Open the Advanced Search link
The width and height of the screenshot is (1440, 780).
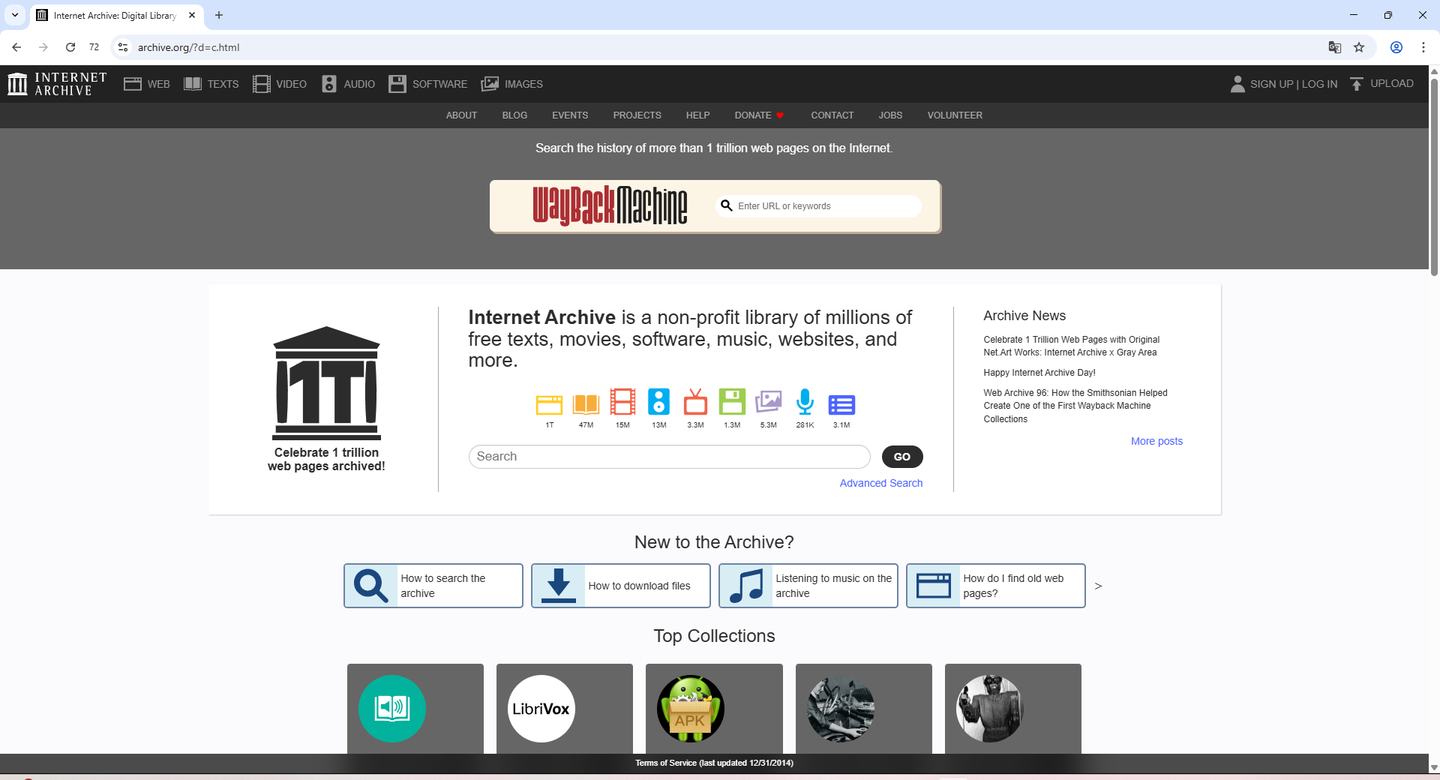881,483
